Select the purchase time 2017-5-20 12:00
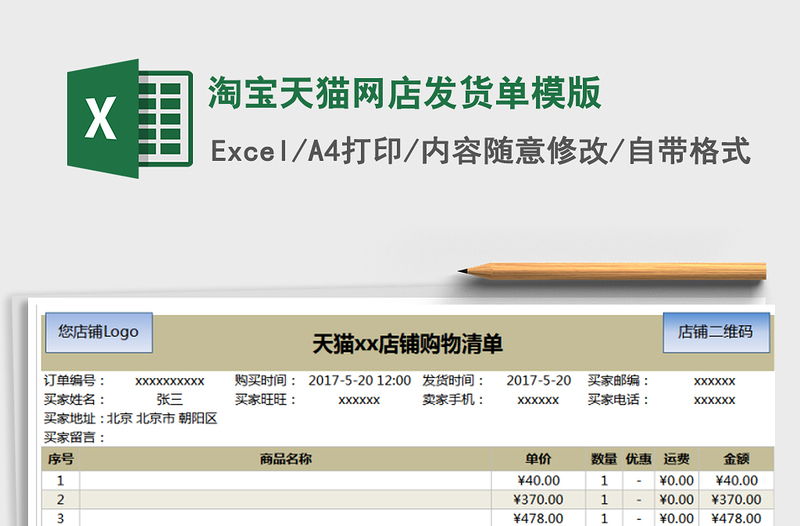This screenshot has width=800, height=526. tap(359, 381)
